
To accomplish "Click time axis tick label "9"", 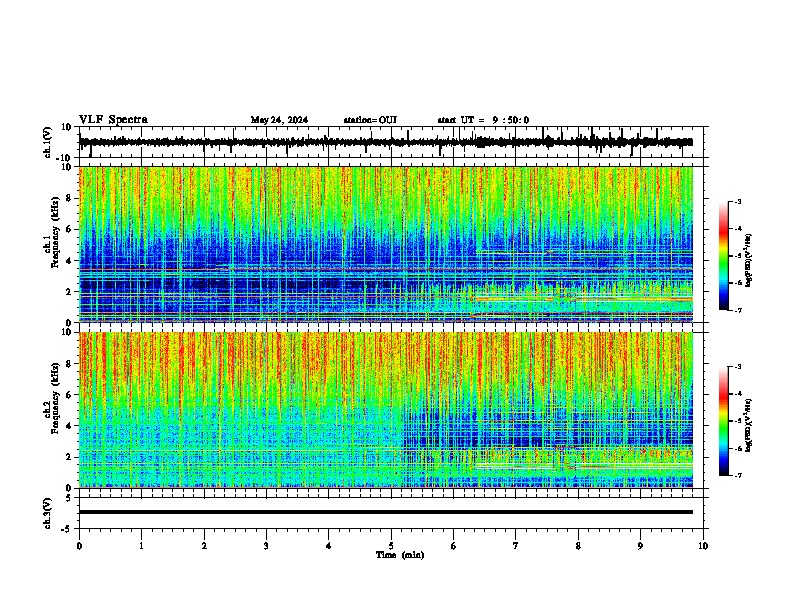I will point(640,546).
